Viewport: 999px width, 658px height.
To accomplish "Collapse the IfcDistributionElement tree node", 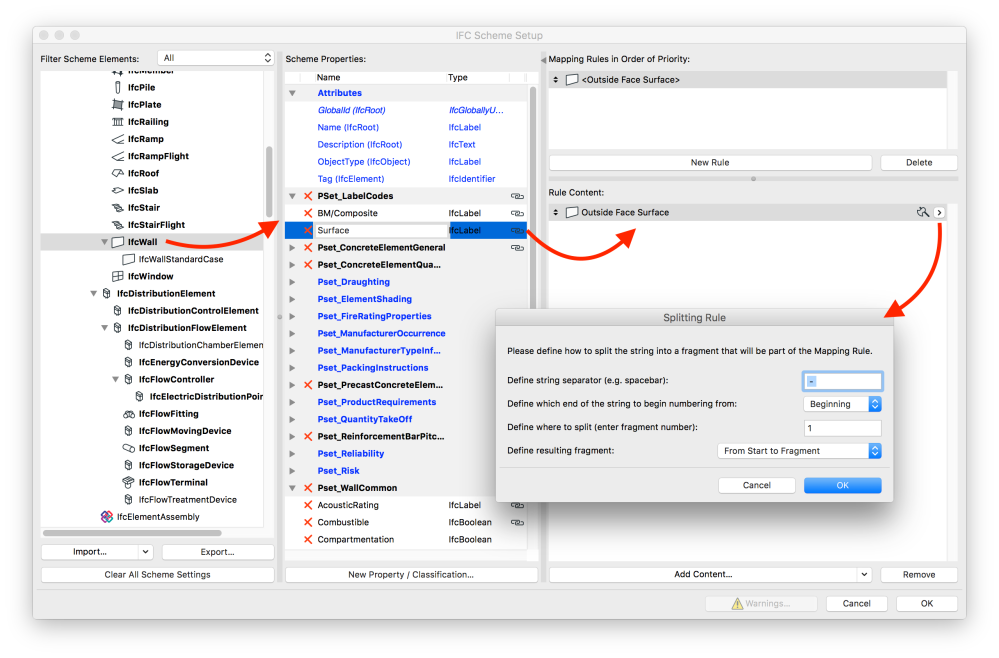I will (x=94, y=294).
